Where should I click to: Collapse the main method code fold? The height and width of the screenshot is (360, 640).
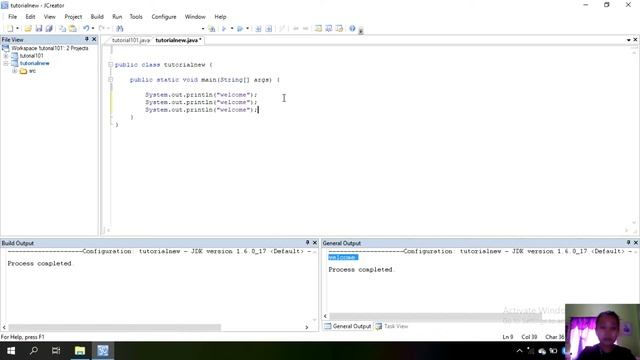[x=110, y=80]
